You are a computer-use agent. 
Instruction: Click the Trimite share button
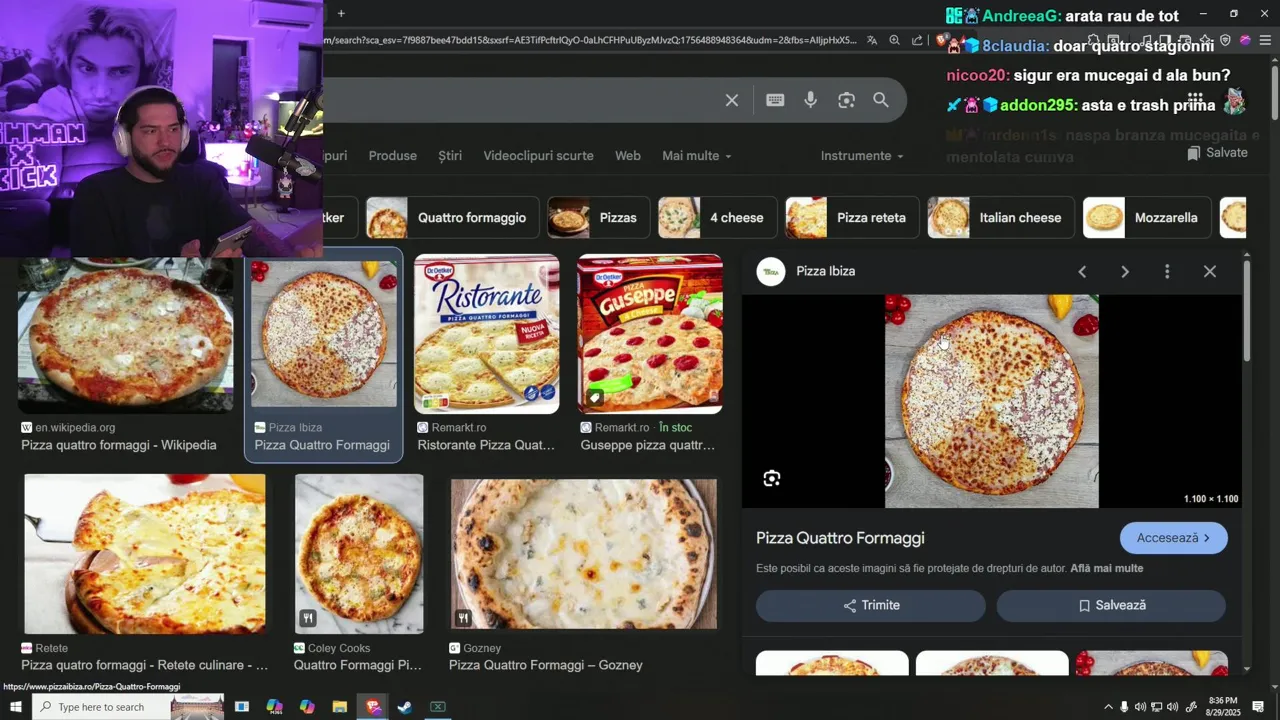(871, 606)
